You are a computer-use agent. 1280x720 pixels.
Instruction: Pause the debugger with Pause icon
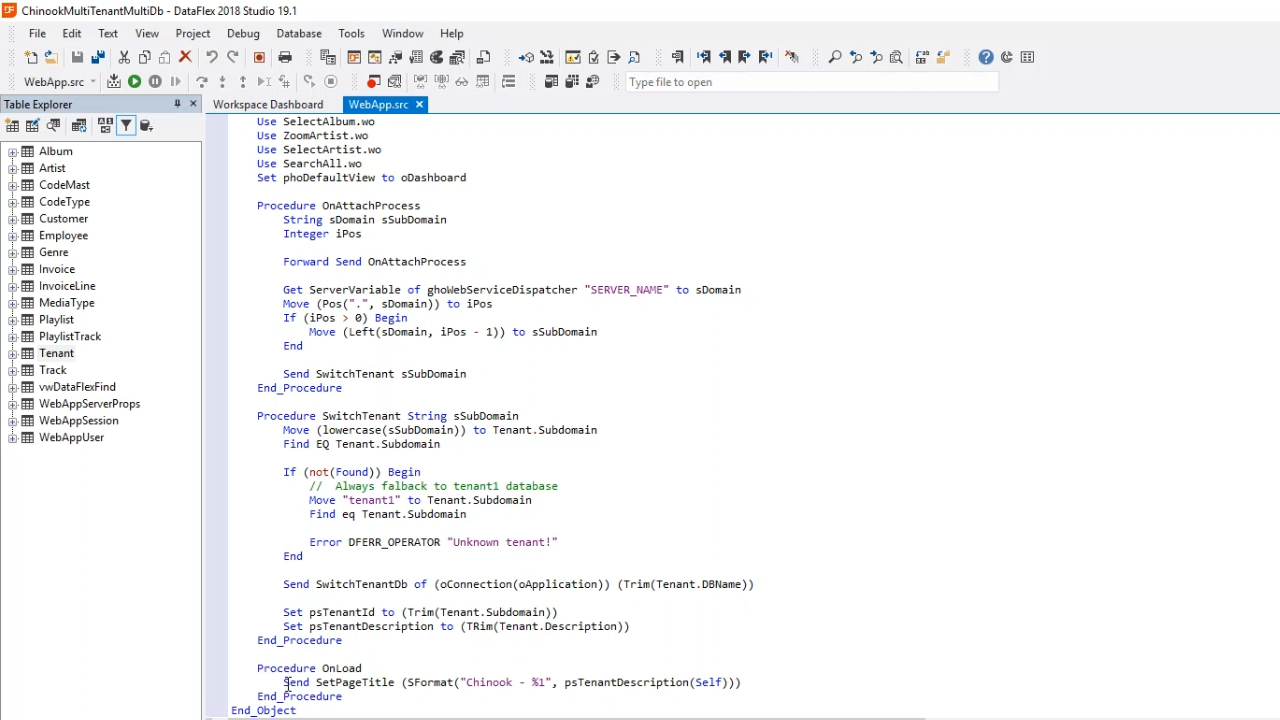click(x=155, y=82)
